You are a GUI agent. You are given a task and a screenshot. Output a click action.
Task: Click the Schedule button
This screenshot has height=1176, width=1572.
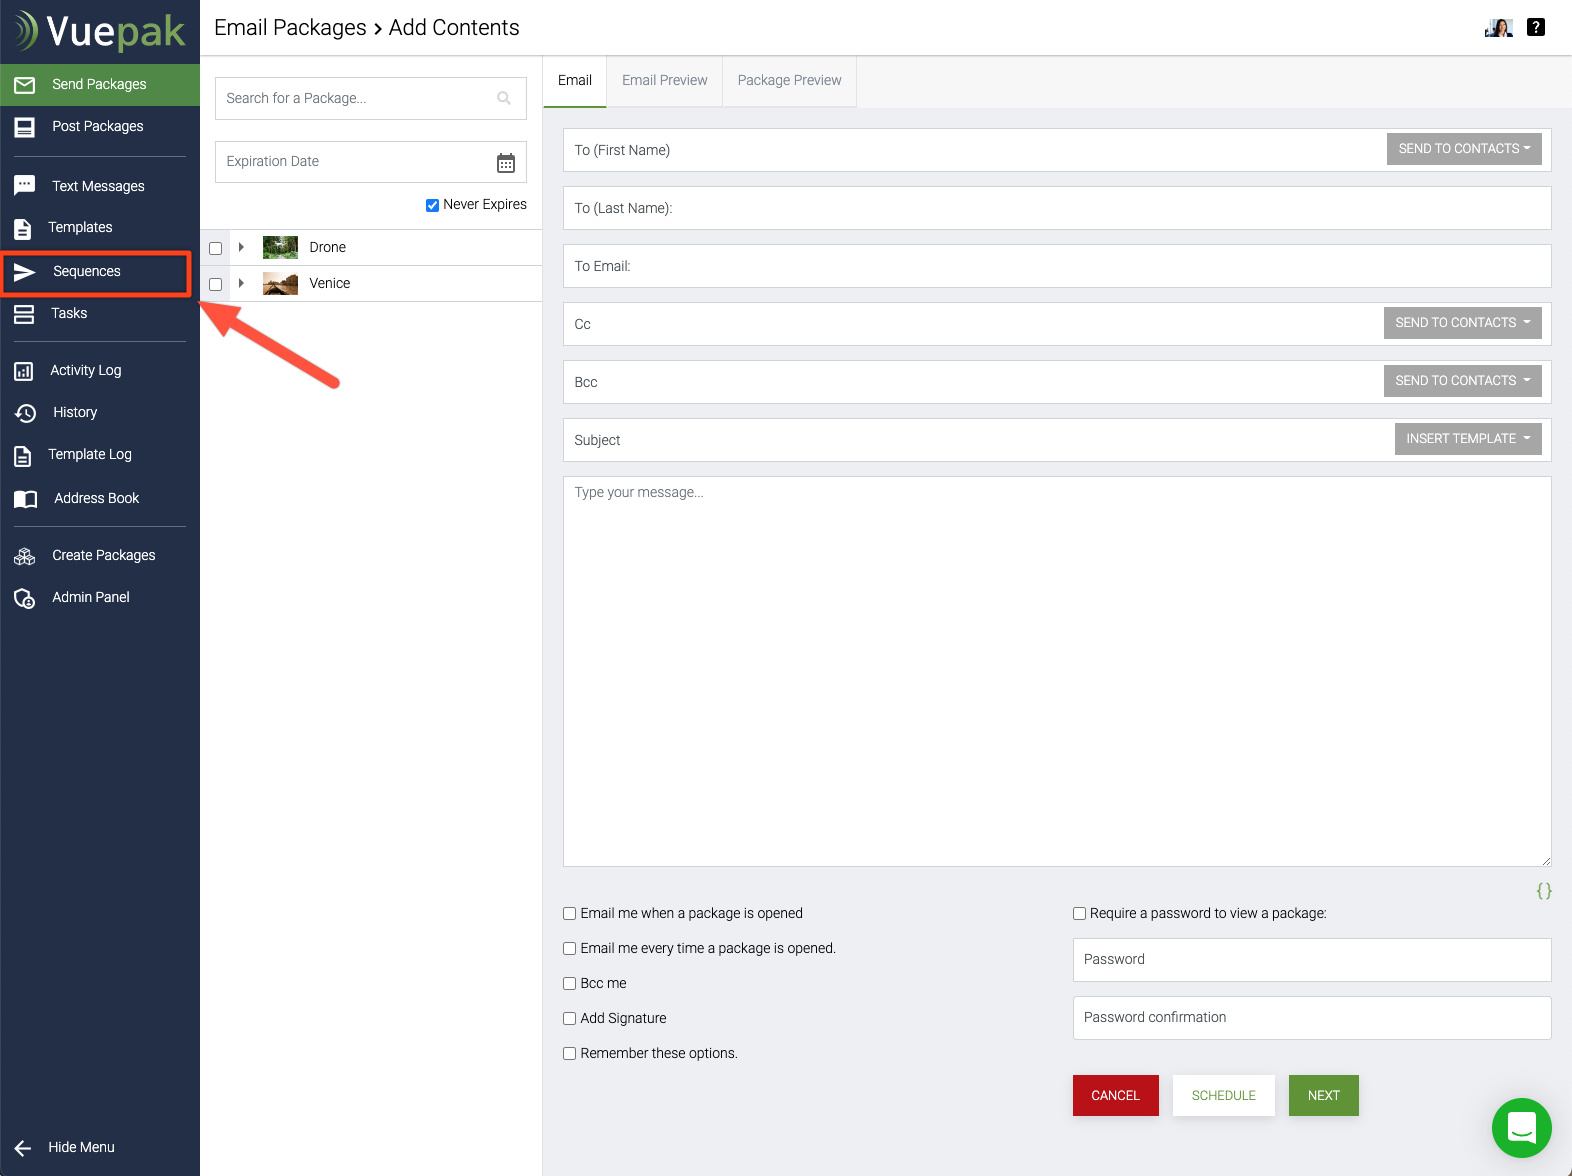[x=1223, y=1096]
